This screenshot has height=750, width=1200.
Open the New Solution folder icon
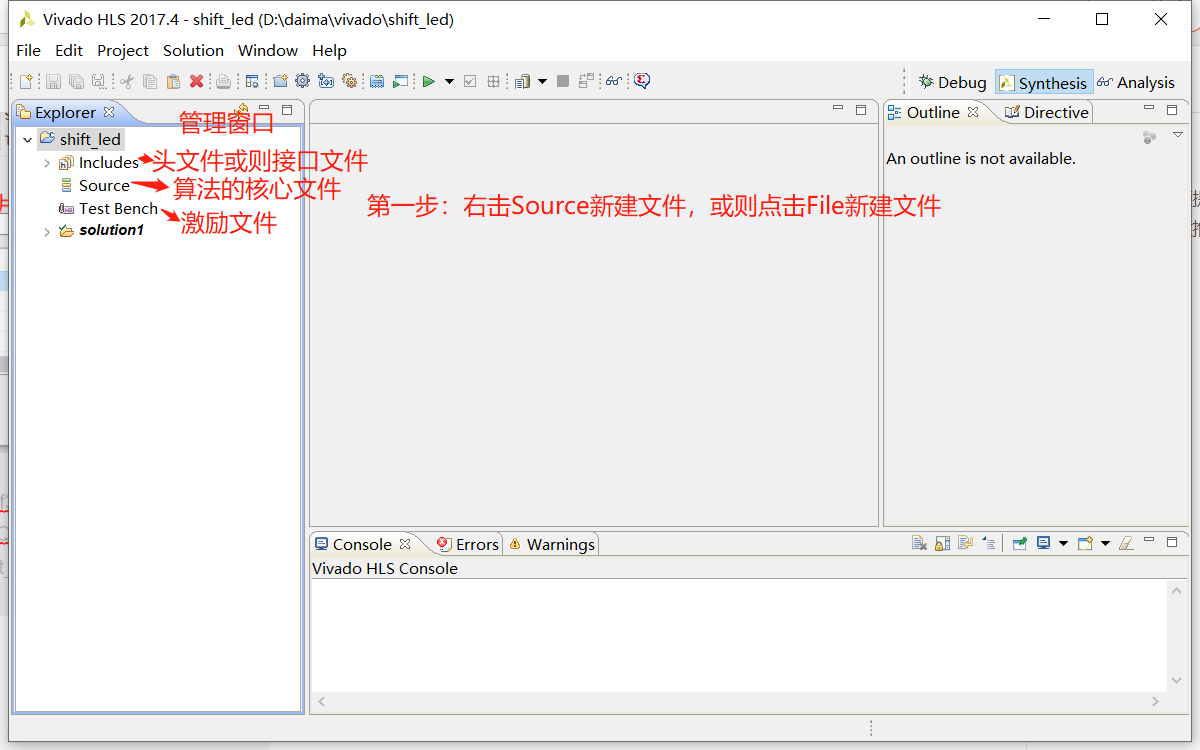[x=280, y=81]
